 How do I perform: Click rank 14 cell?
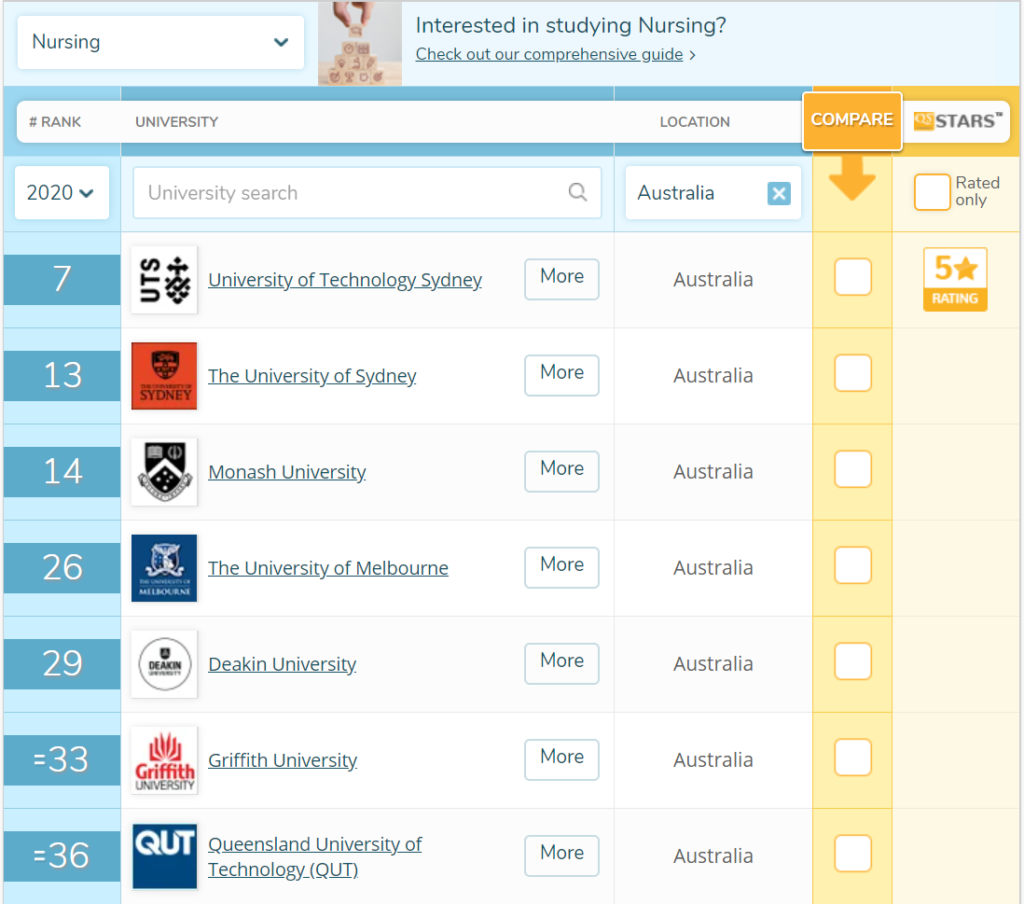pyautogui.click(x=62, y=472)
